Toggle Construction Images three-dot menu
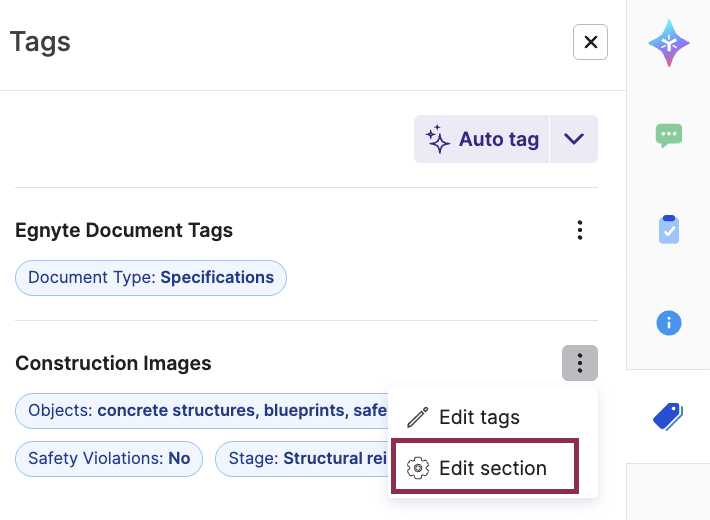Viewport: 710px width, 520px height. point(580,363)
